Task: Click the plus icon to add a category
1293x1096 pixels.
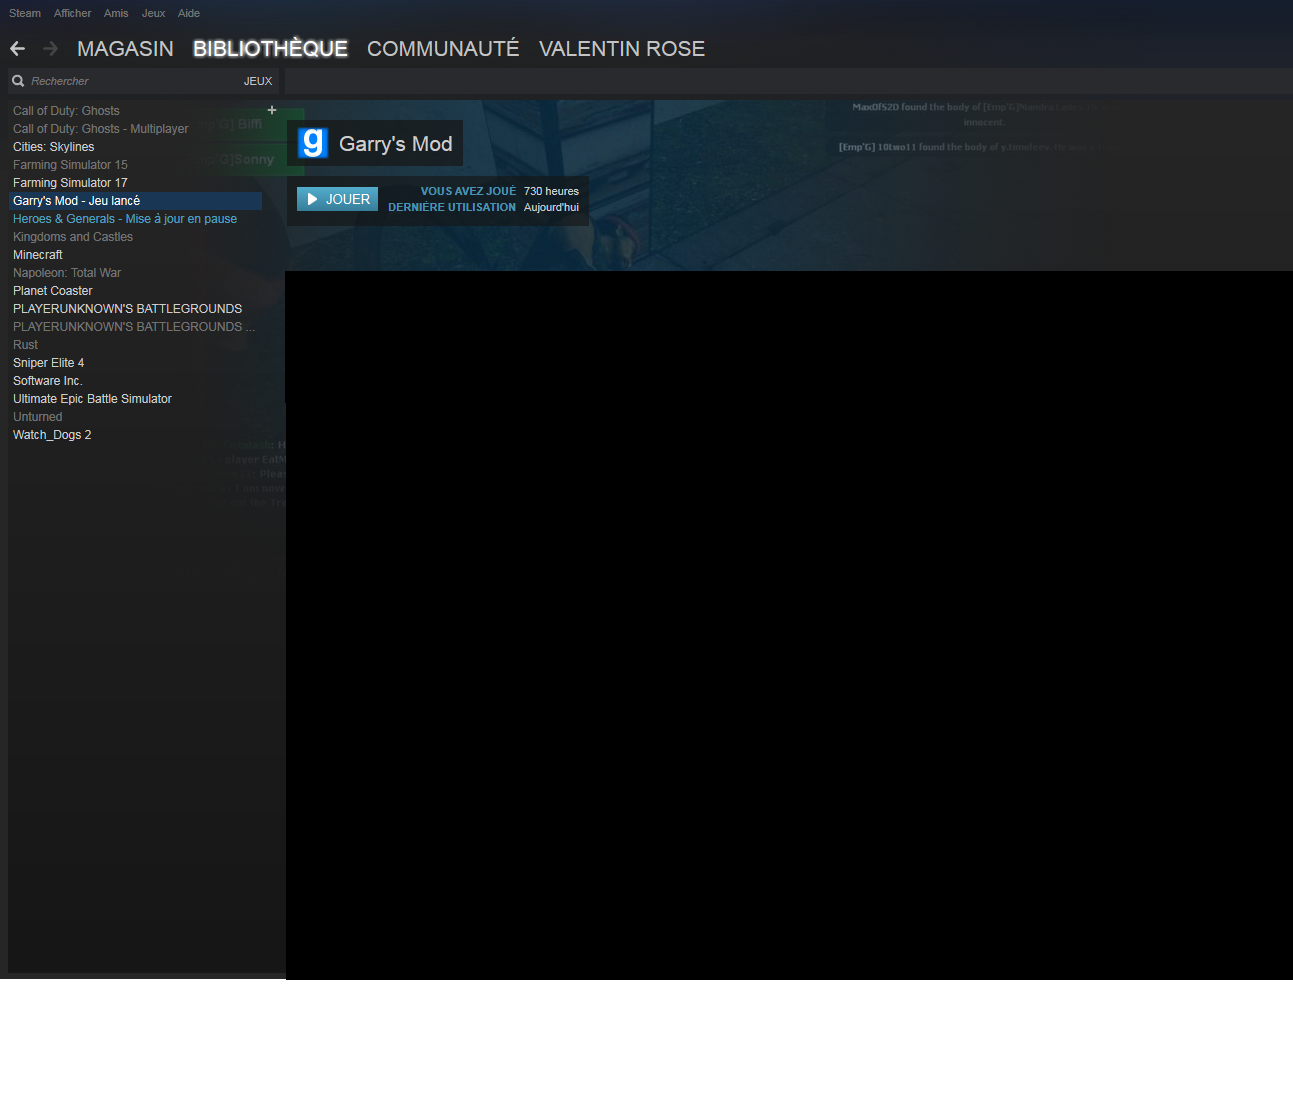Action: tap(272, 110)
